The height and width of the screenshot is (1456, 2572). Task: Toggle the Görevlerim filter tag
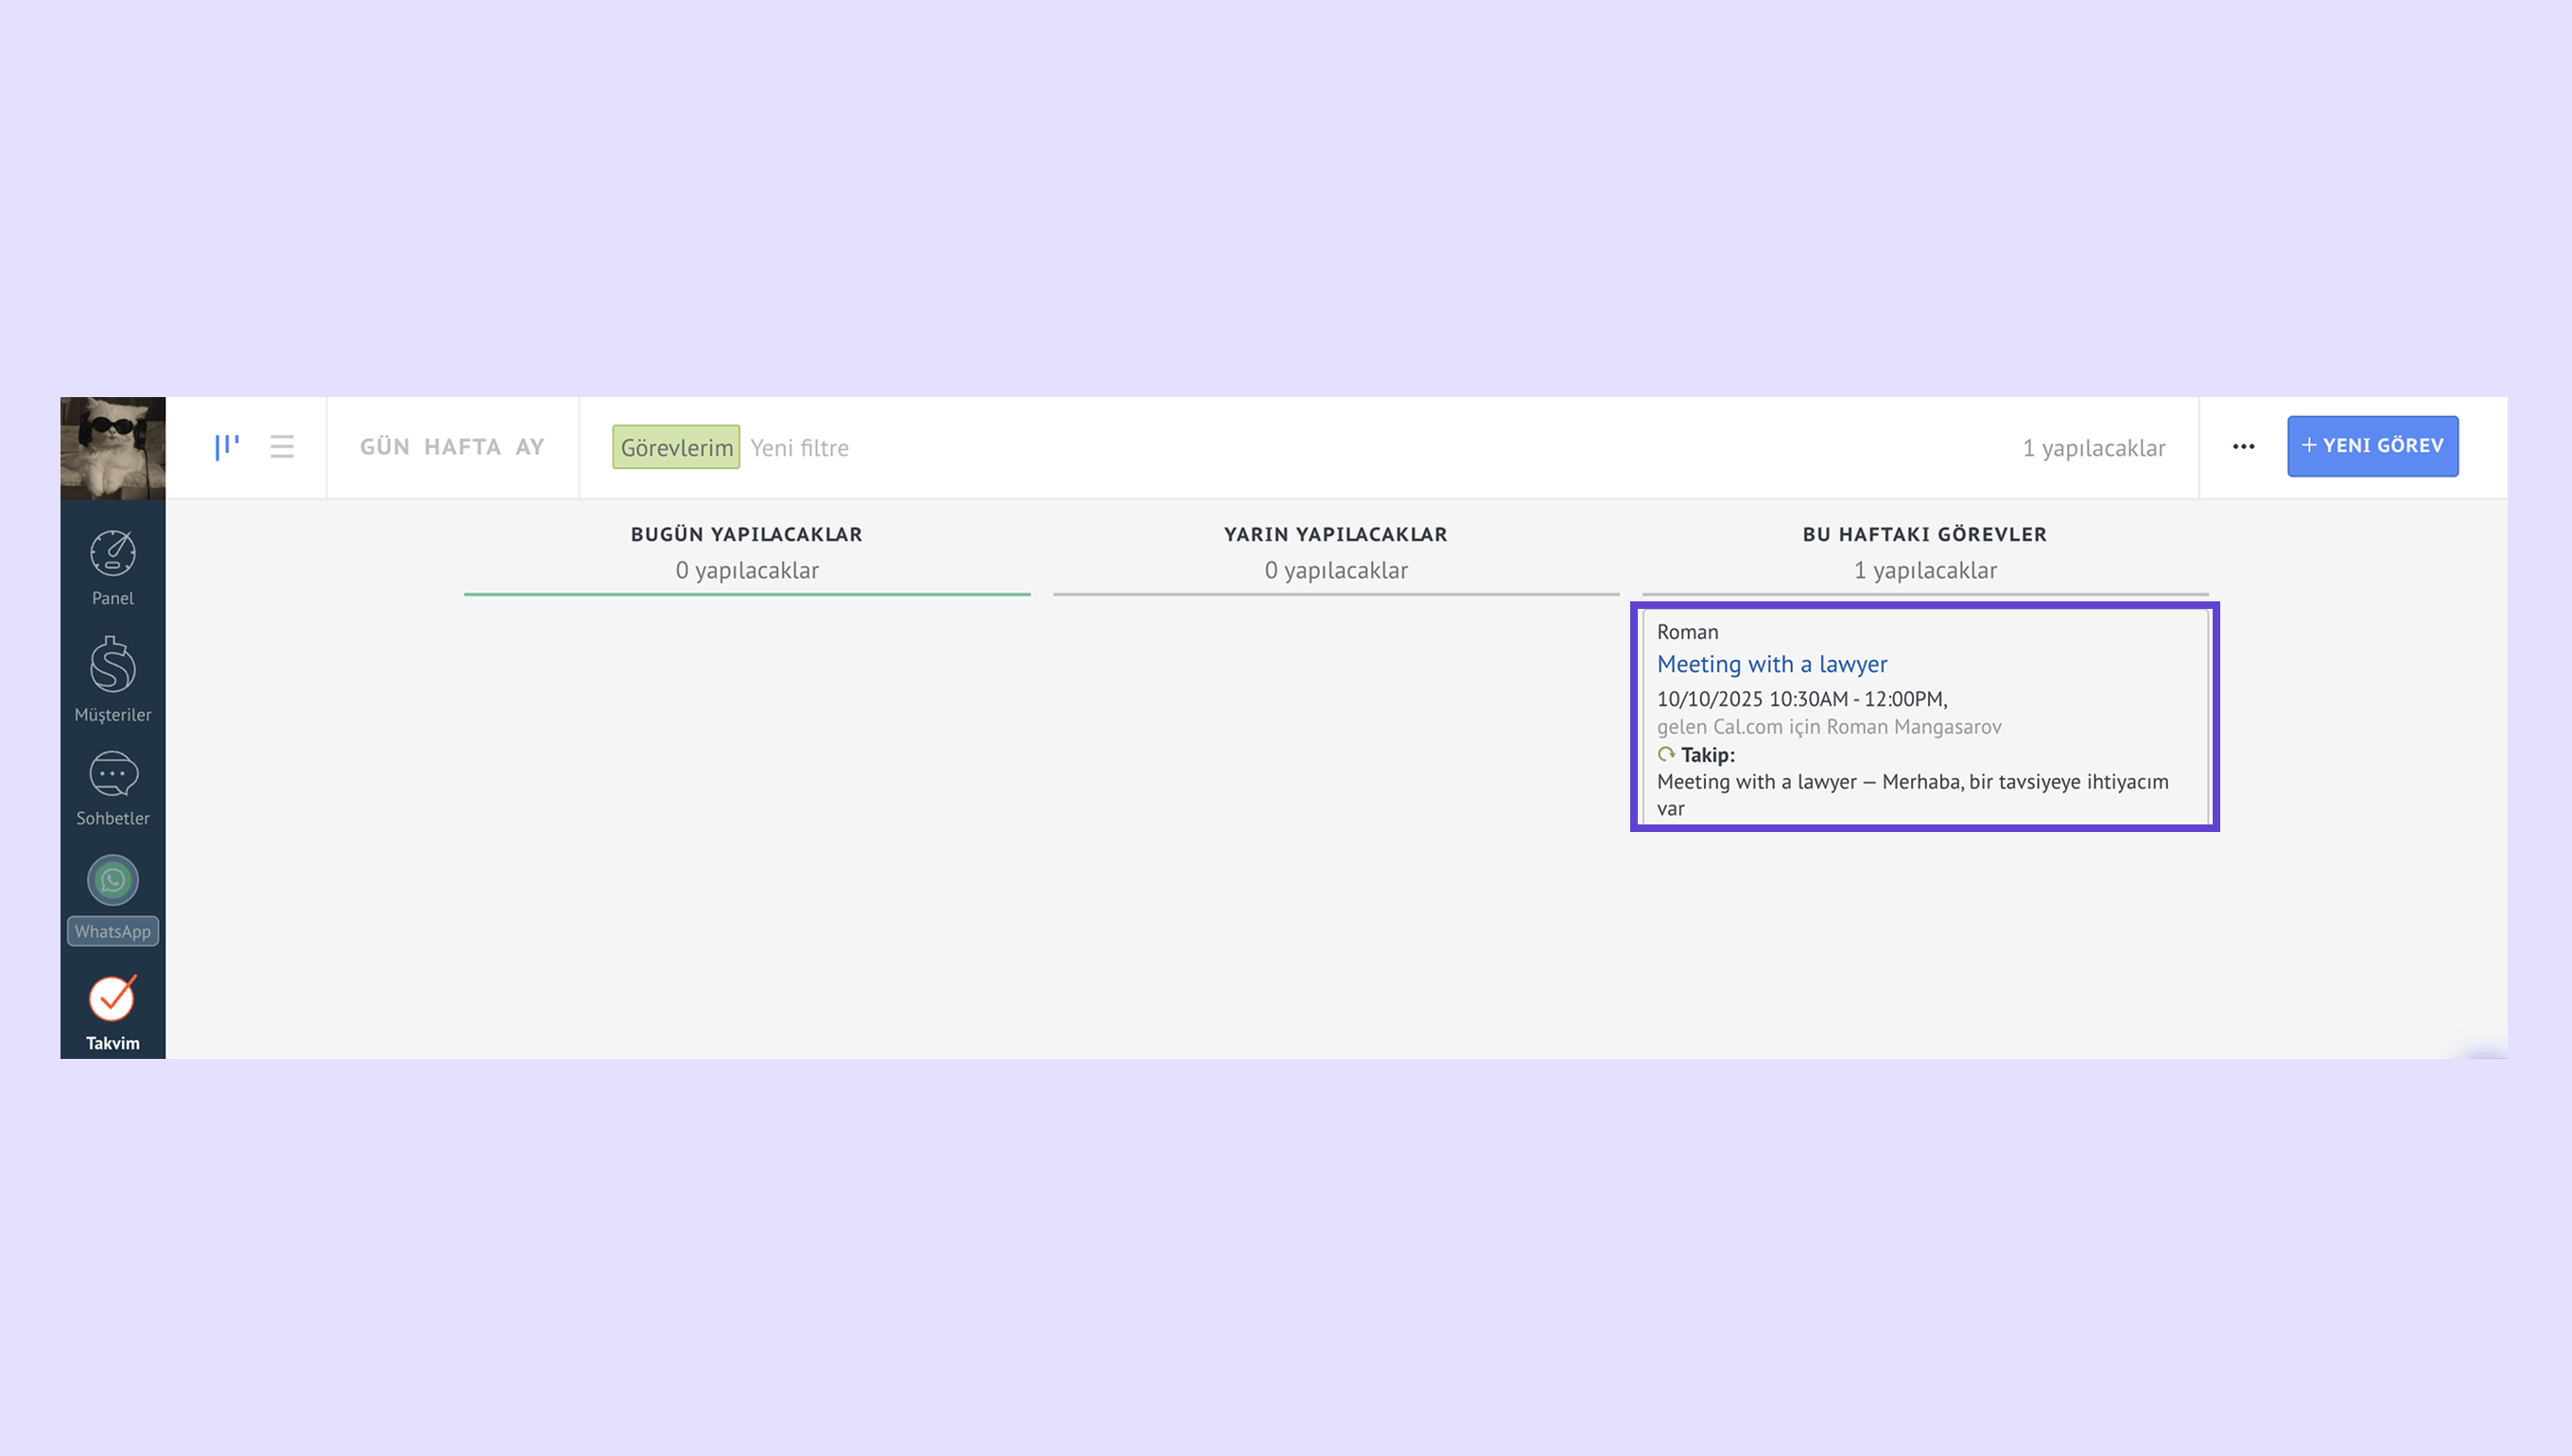tap(676, 447)
